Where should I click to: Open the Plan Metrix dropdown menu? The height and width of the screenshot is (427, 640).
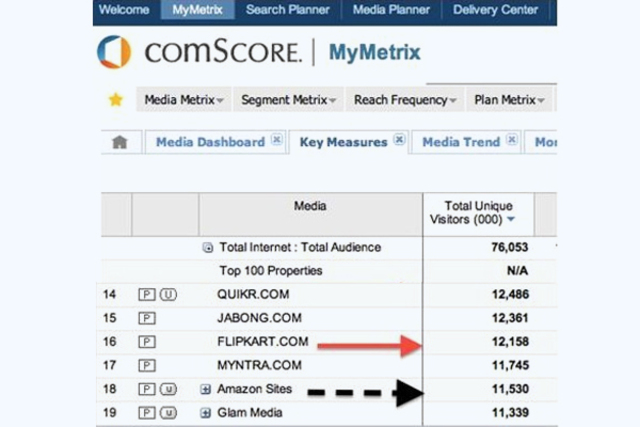(509, 100)
